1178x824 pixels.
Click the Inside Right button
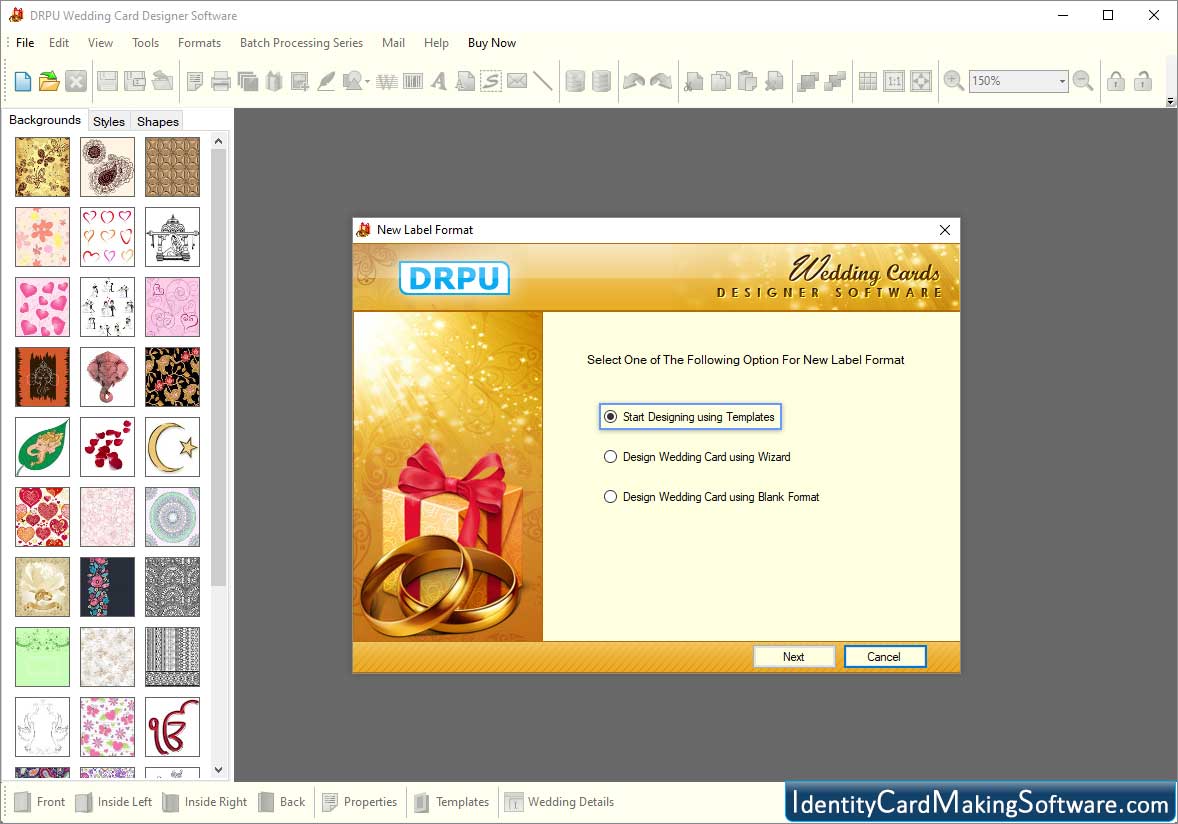(205, 801)
